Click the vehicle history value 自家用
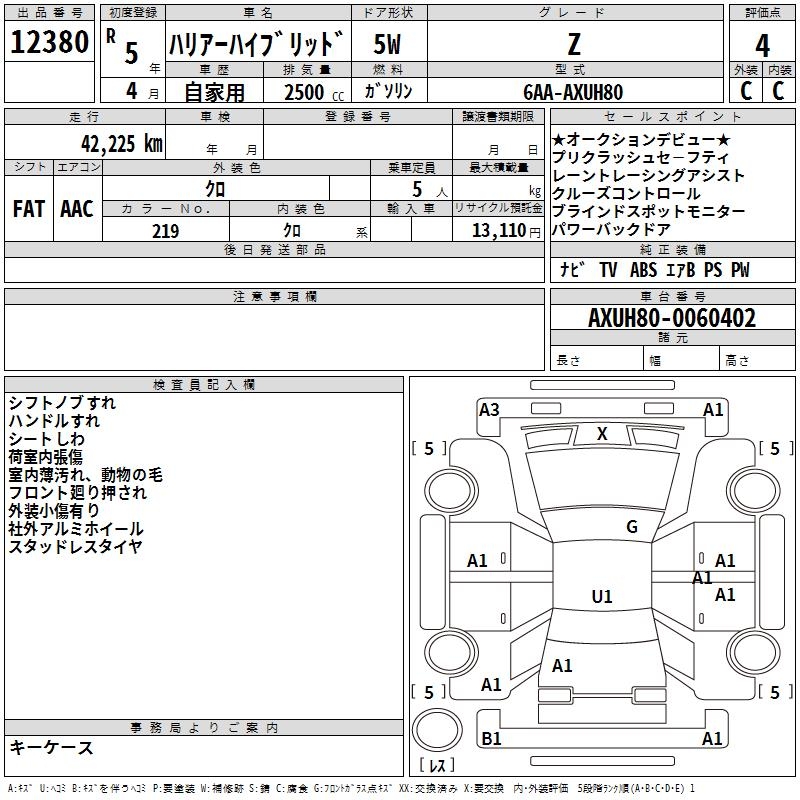 [214, 92]
